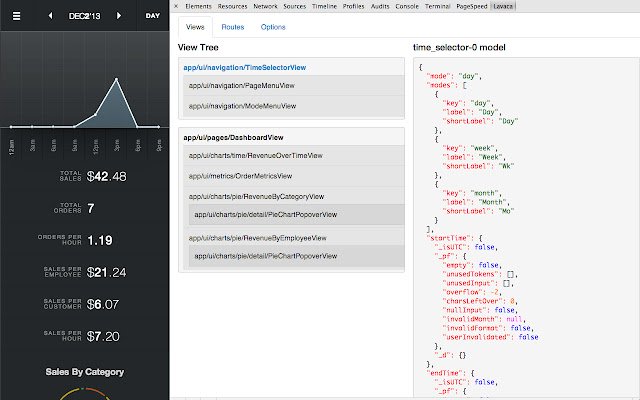Switch to the Profiles devtools tab
Viewport: 640px width, 400px height.
coord(353,6)
